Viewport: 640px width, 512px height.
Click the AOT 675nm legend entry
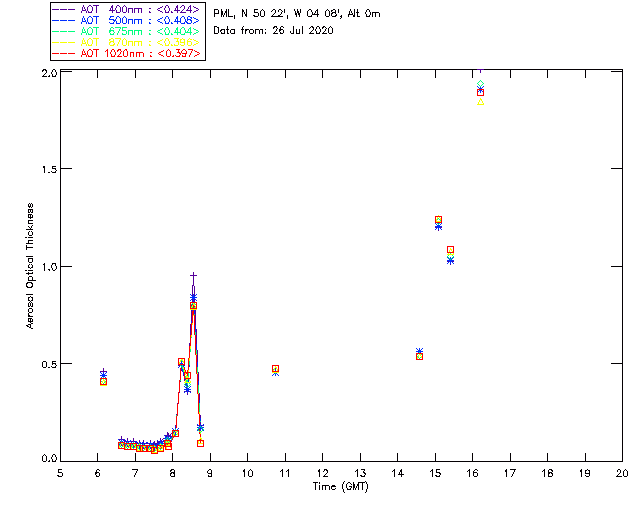127,31
